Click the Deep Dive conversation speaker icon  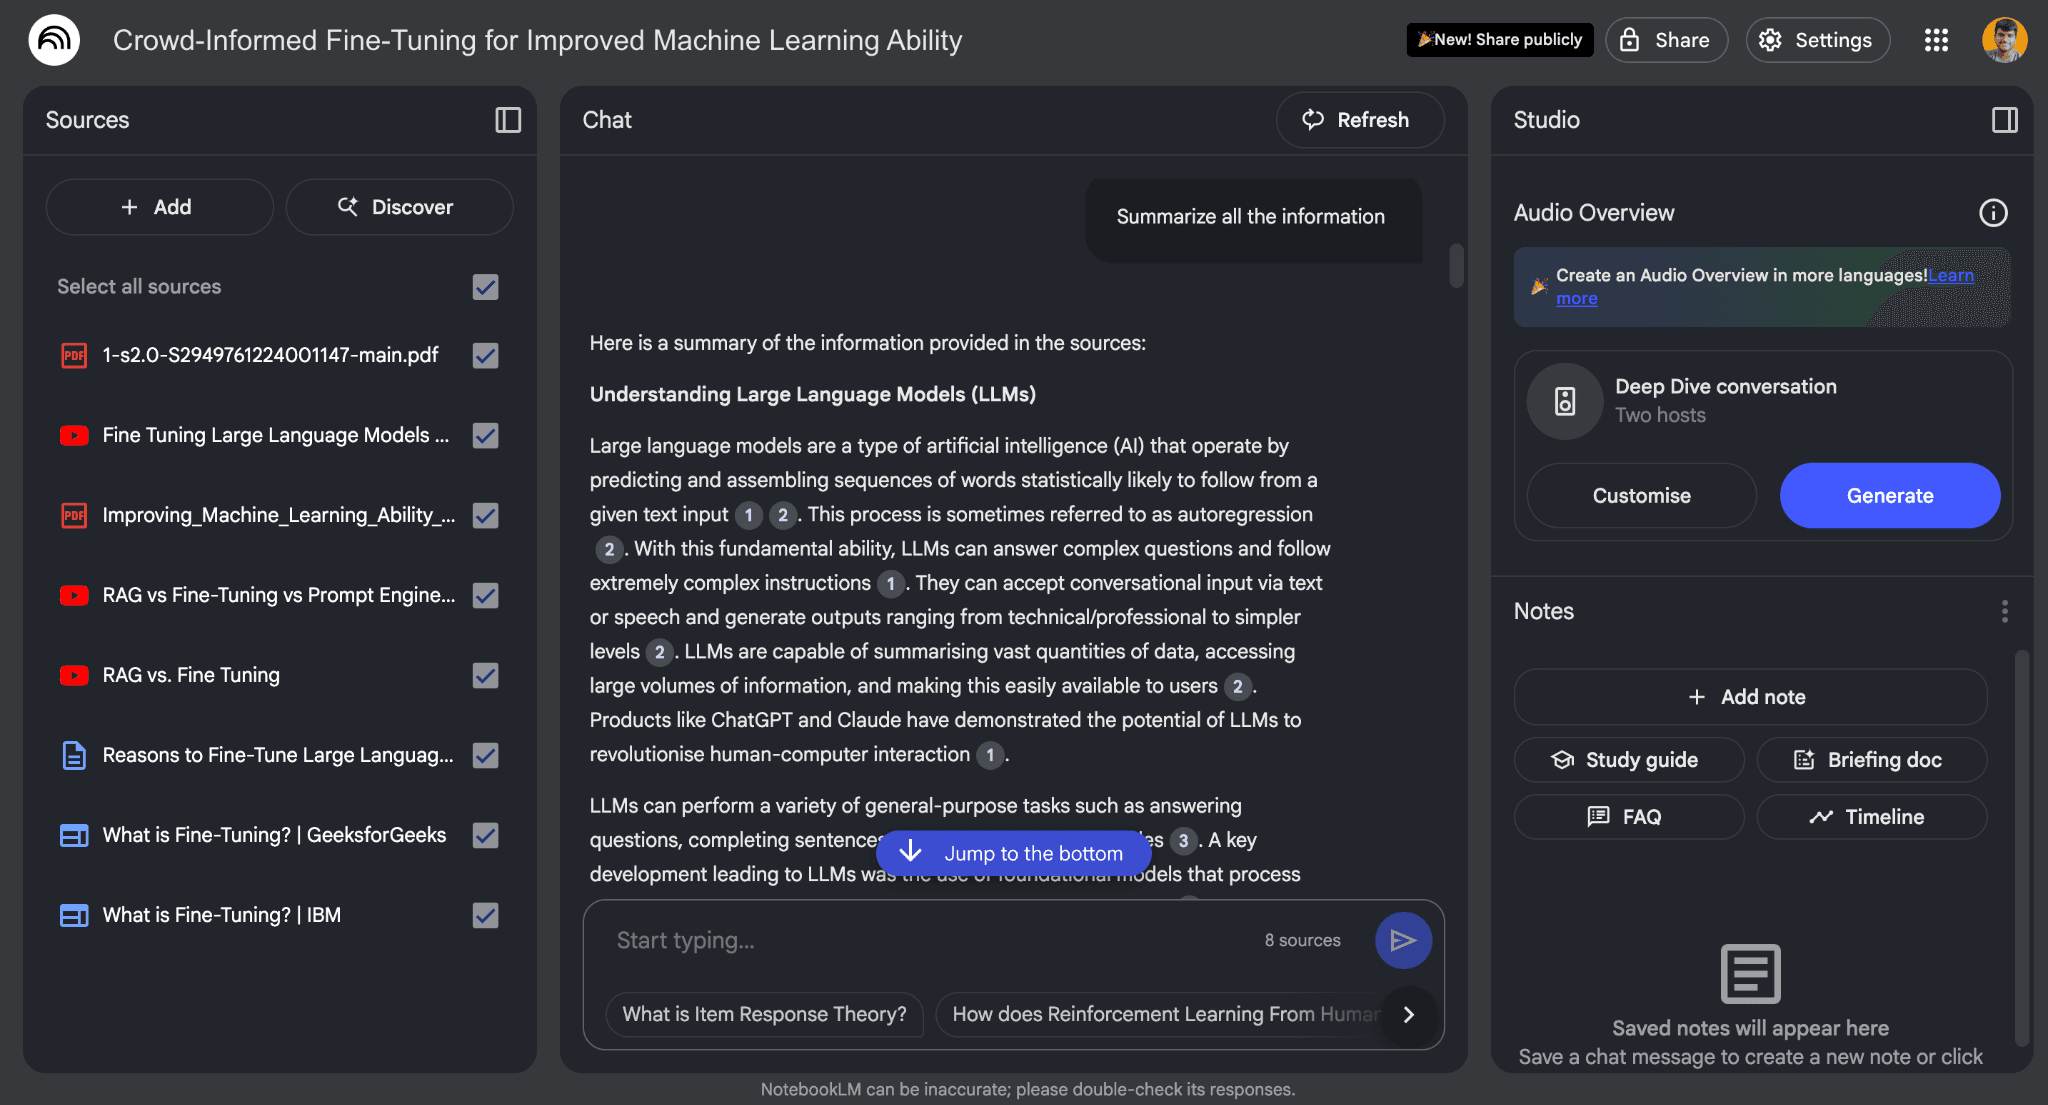[1565, 401]
